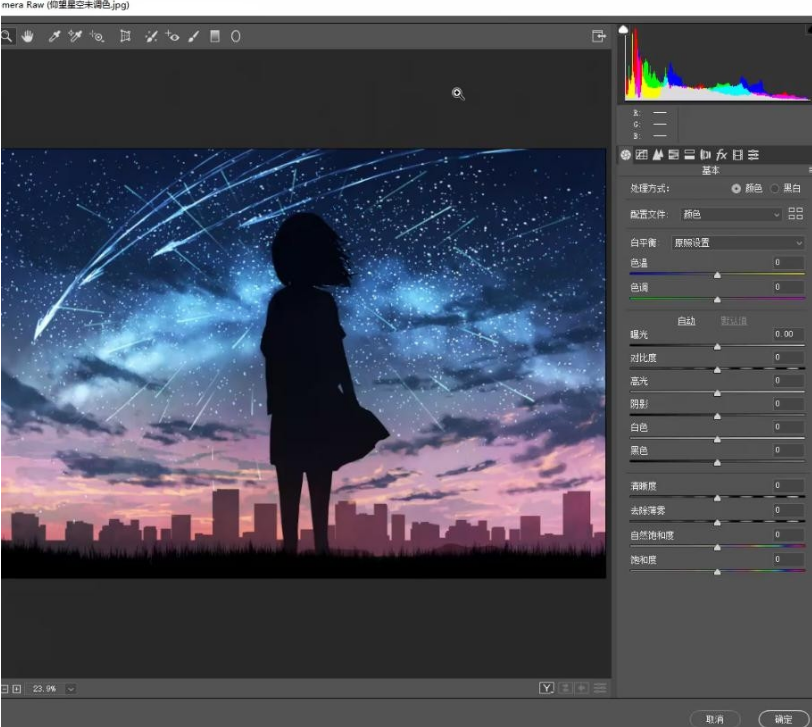Select the Adjustment Brush tool
This screenshot has width=812, height=727.
(194, 36)
